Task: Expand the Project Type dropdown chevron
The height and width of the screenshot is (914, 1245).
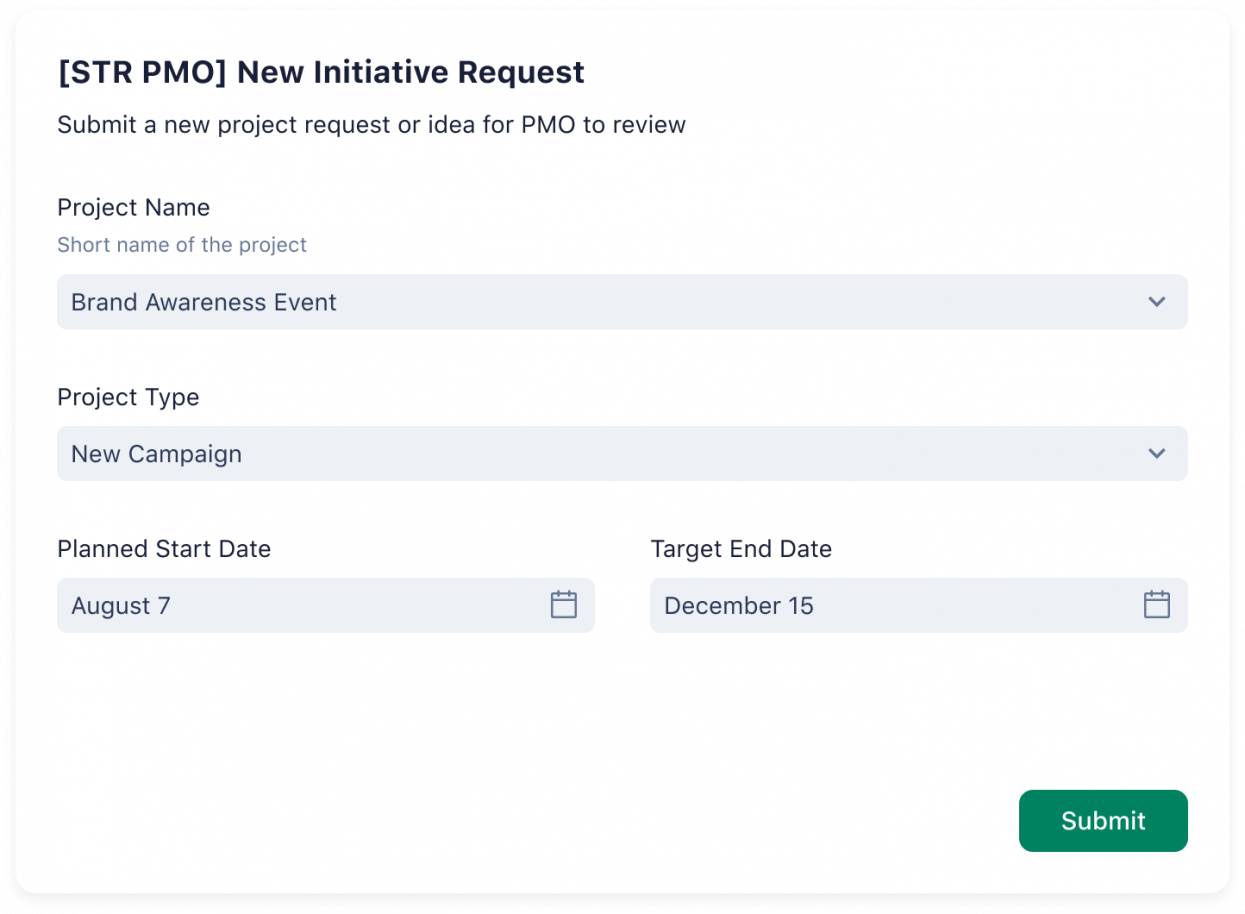Action: pos(1157,453)
